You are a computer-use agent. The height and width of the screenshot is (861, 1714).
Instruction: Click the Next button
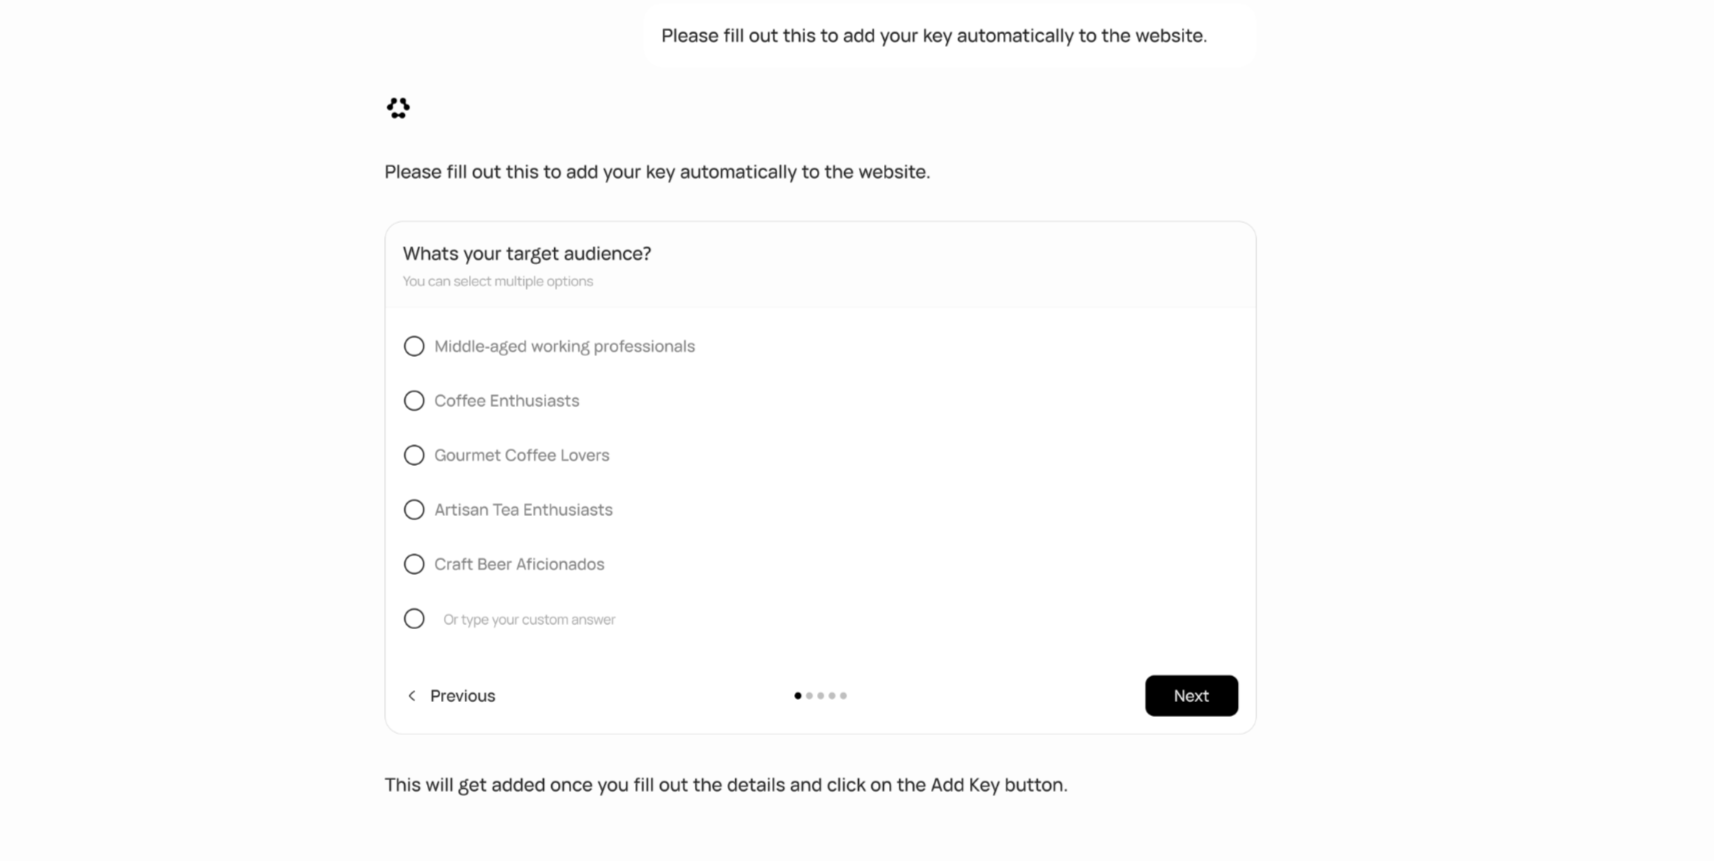click(1191, 695)
